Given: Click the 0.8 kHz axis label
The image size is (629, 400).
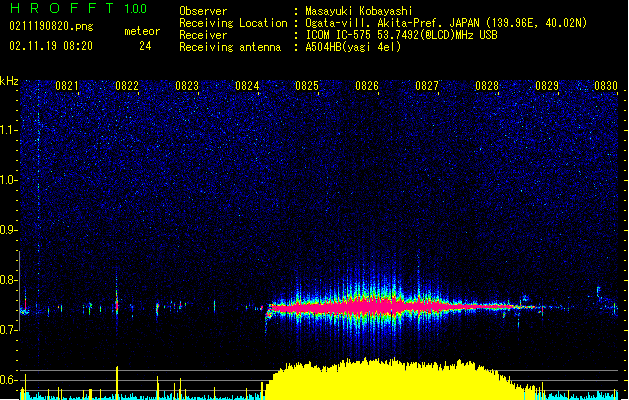Looking at the screenshot, I should [9, 280].
